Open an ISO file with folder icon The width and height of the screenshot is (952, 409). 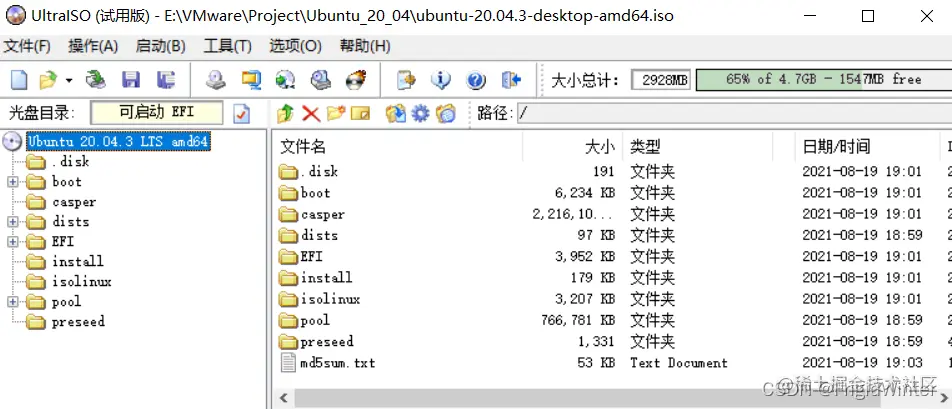(47, 79)
